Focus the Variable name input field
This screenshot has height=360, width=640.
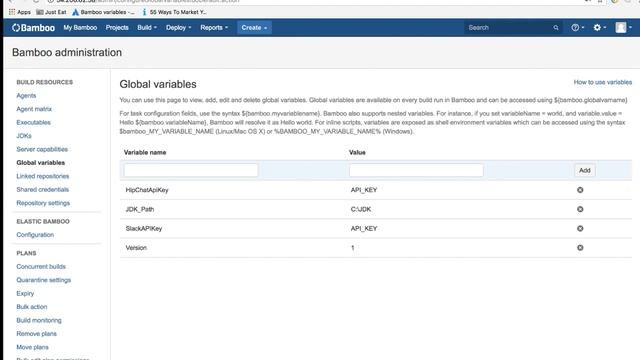191,170
